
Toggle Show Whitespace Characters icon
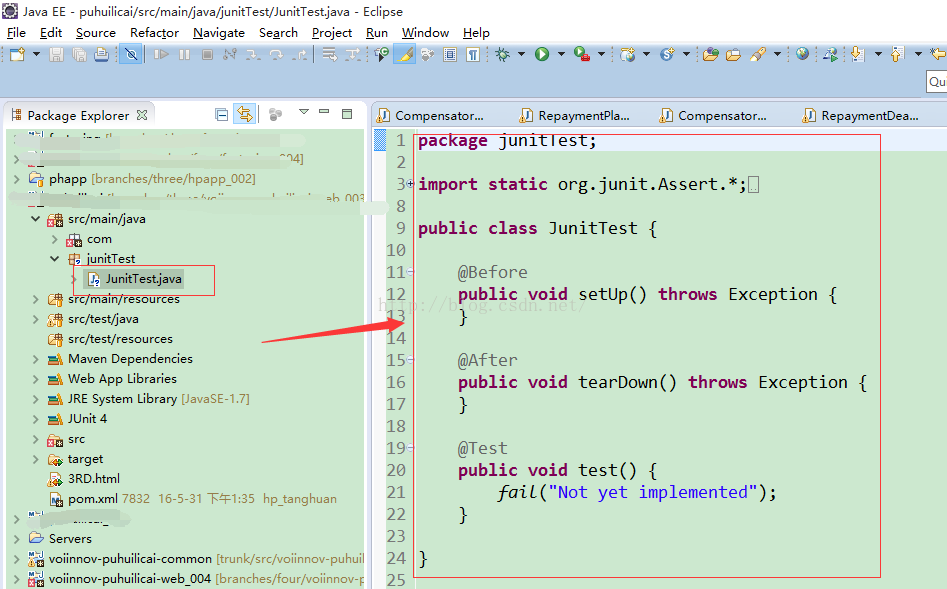[473, 54]
